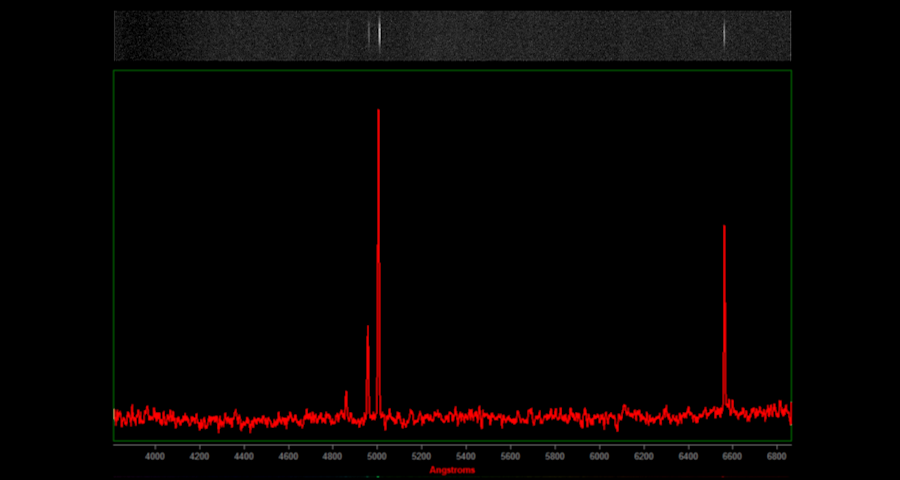
Task: Click the medium peak near 4959 Angstroms
Action: pos(367,328)
